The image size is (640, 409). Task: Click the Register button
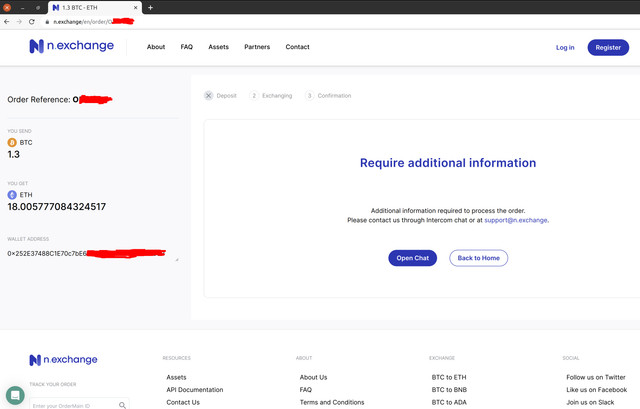click(x=608, y=47)
